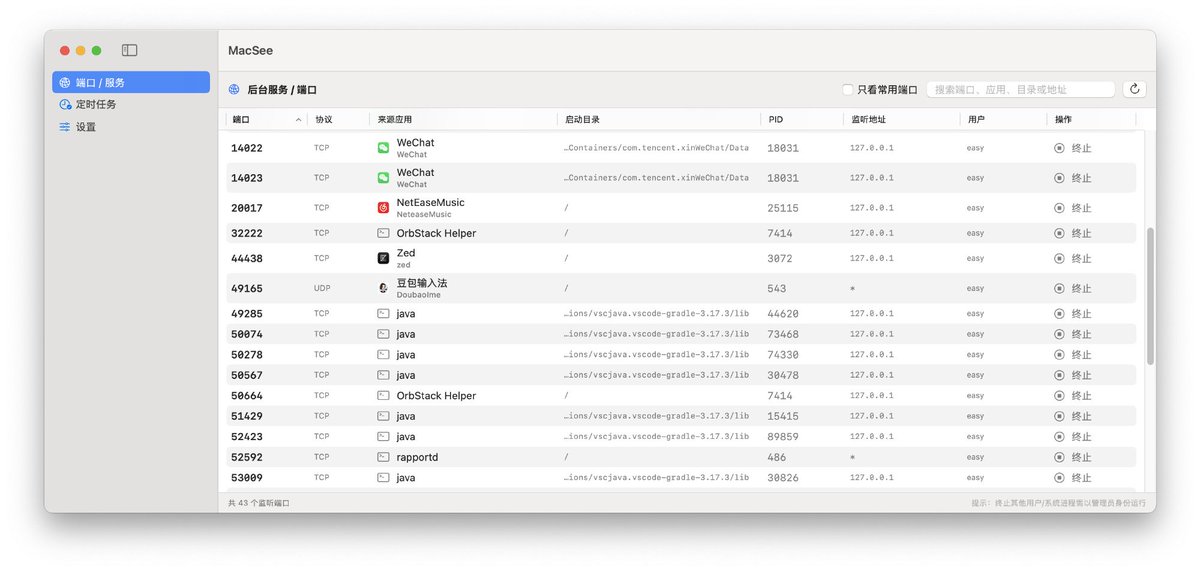Toggle the sidebar panel icon

tap(130, 50)
